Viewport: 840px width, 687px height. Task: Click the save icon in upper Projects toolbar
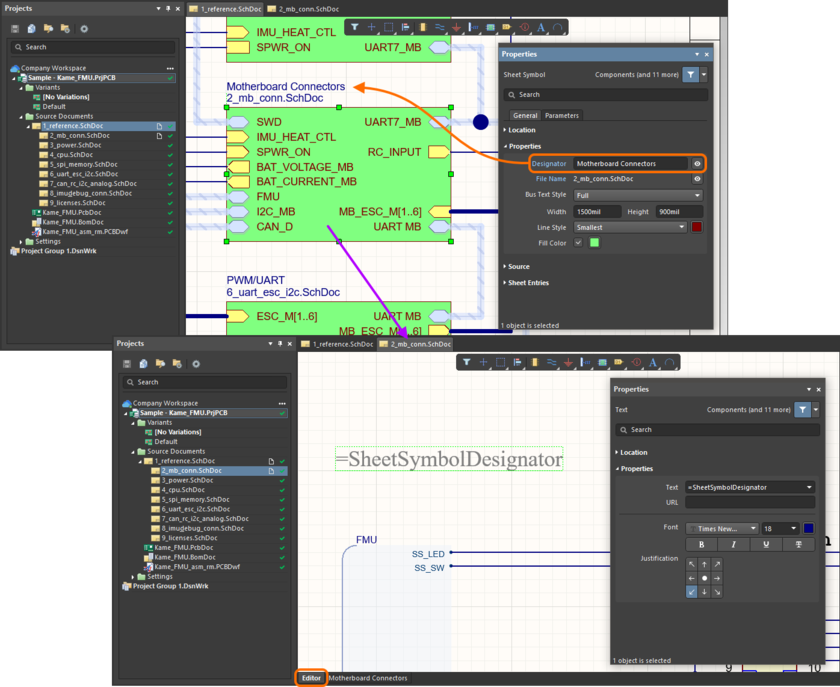tap(15, 29)
